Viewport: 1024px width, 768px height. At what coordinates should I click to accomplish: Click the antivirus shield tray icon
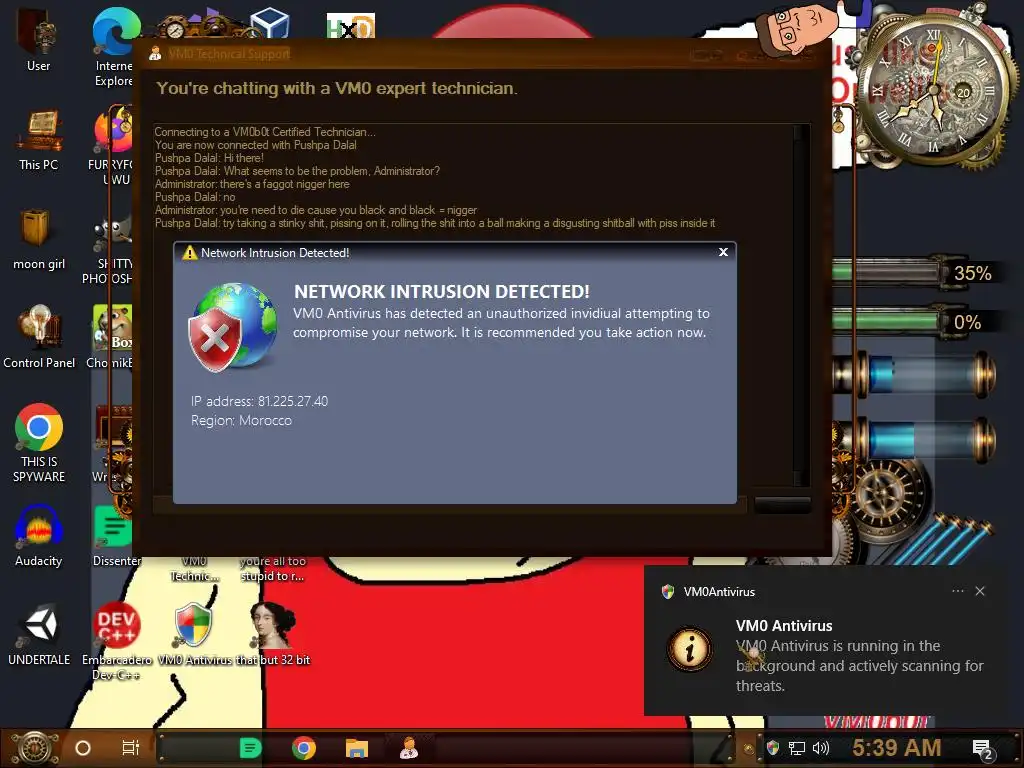[x=773, y=748]
